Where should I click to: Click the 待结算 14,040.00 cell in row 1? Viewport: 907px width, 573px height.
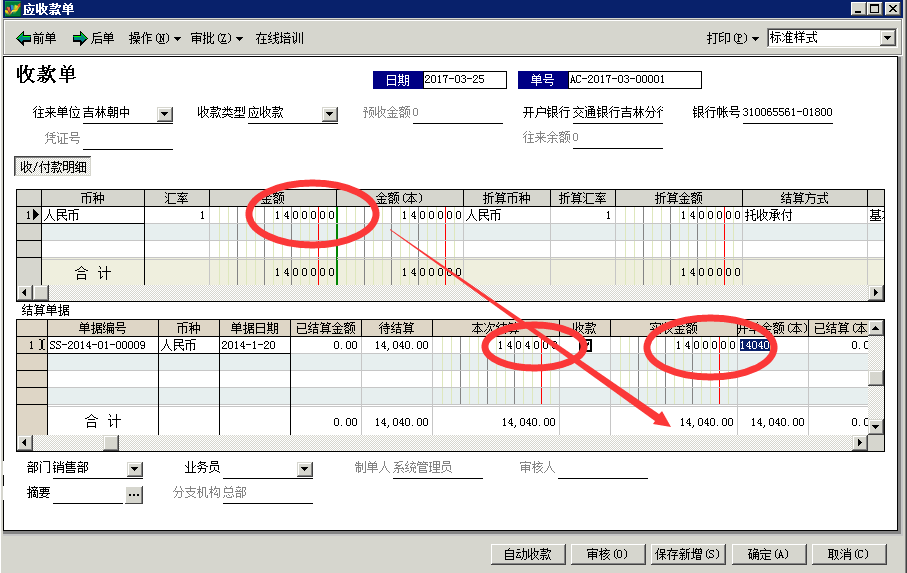(x=397, y=345)
